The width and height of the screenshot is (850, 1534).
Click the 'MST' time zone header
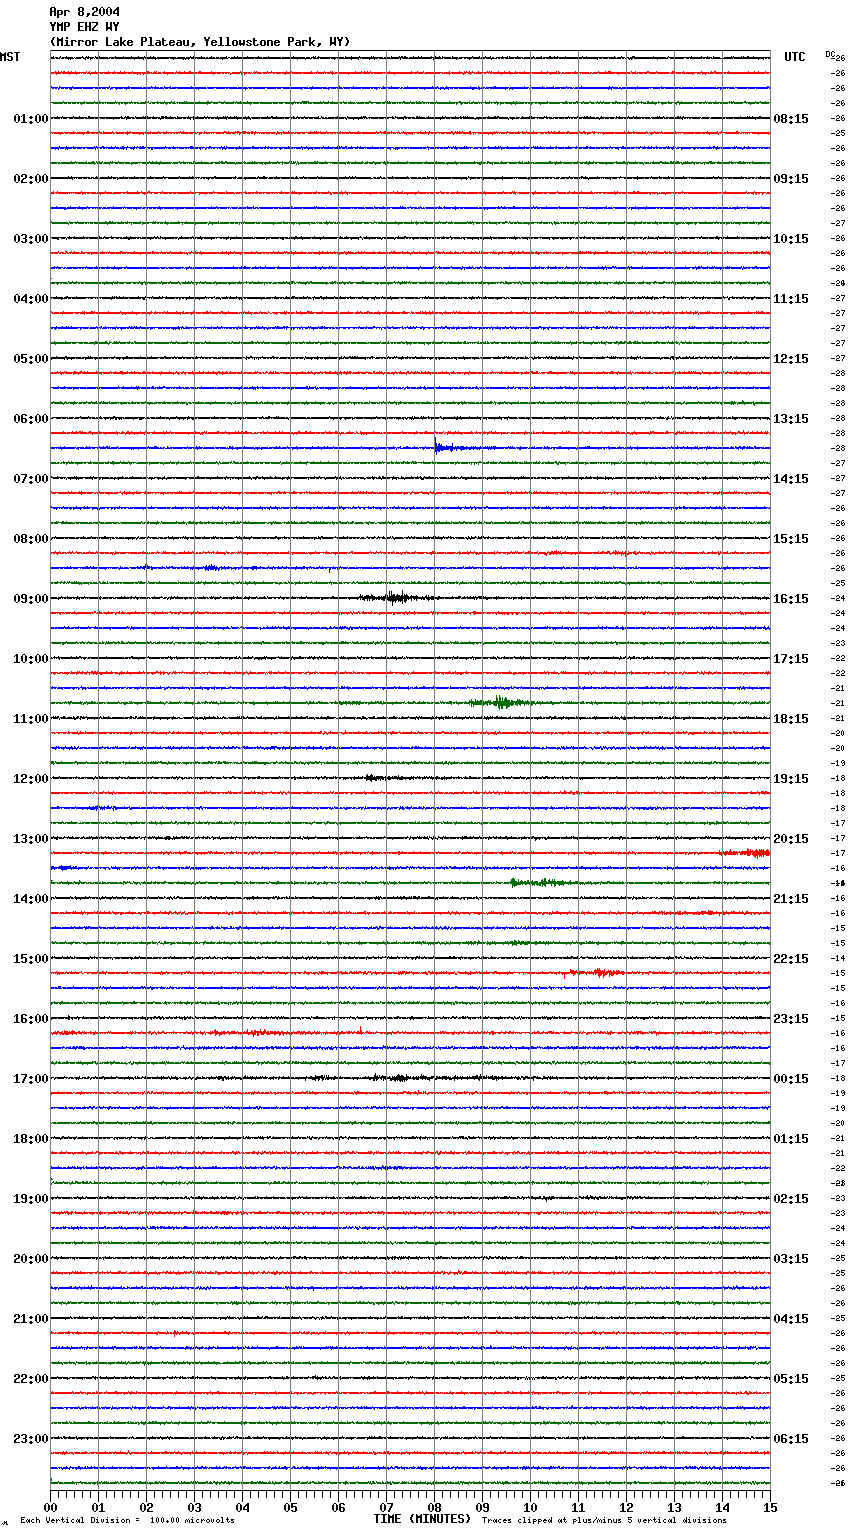click(10, 57)
